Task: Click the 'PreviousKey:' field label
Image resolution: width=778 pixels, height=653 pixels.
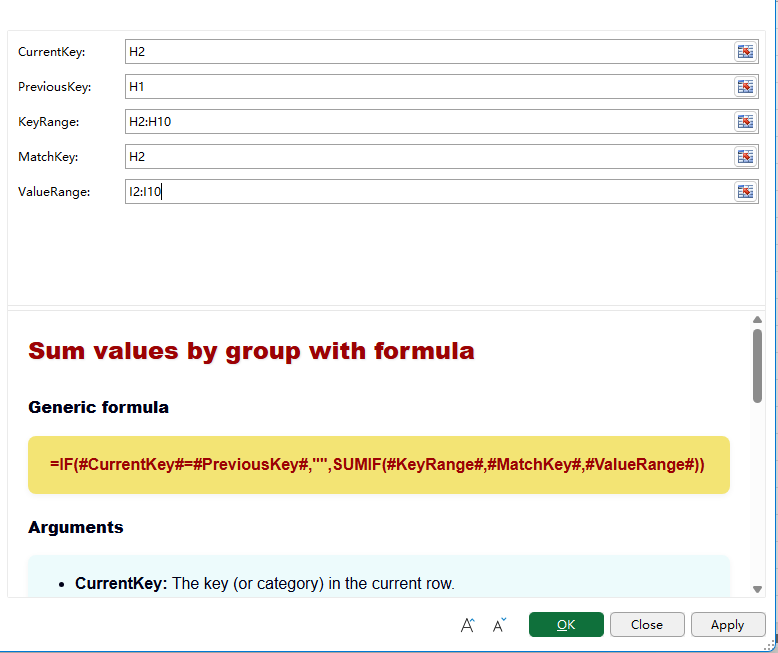Action: [x=55, y=87]
